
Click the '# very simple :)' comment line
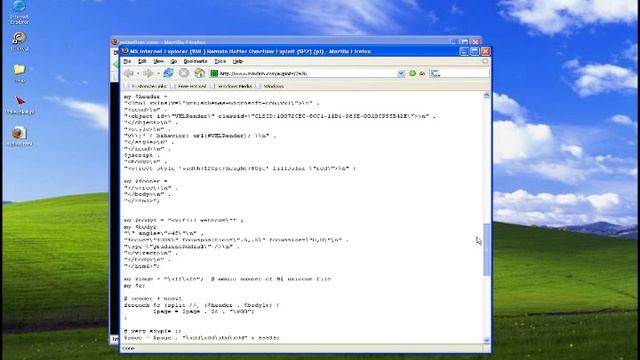(x=152, y=331)
